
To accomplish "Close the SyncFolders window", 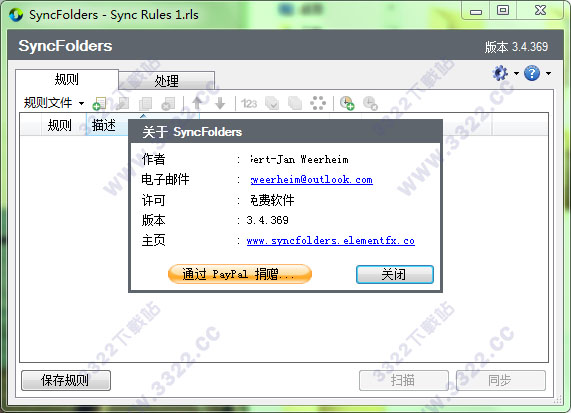I will pos(540,11).
